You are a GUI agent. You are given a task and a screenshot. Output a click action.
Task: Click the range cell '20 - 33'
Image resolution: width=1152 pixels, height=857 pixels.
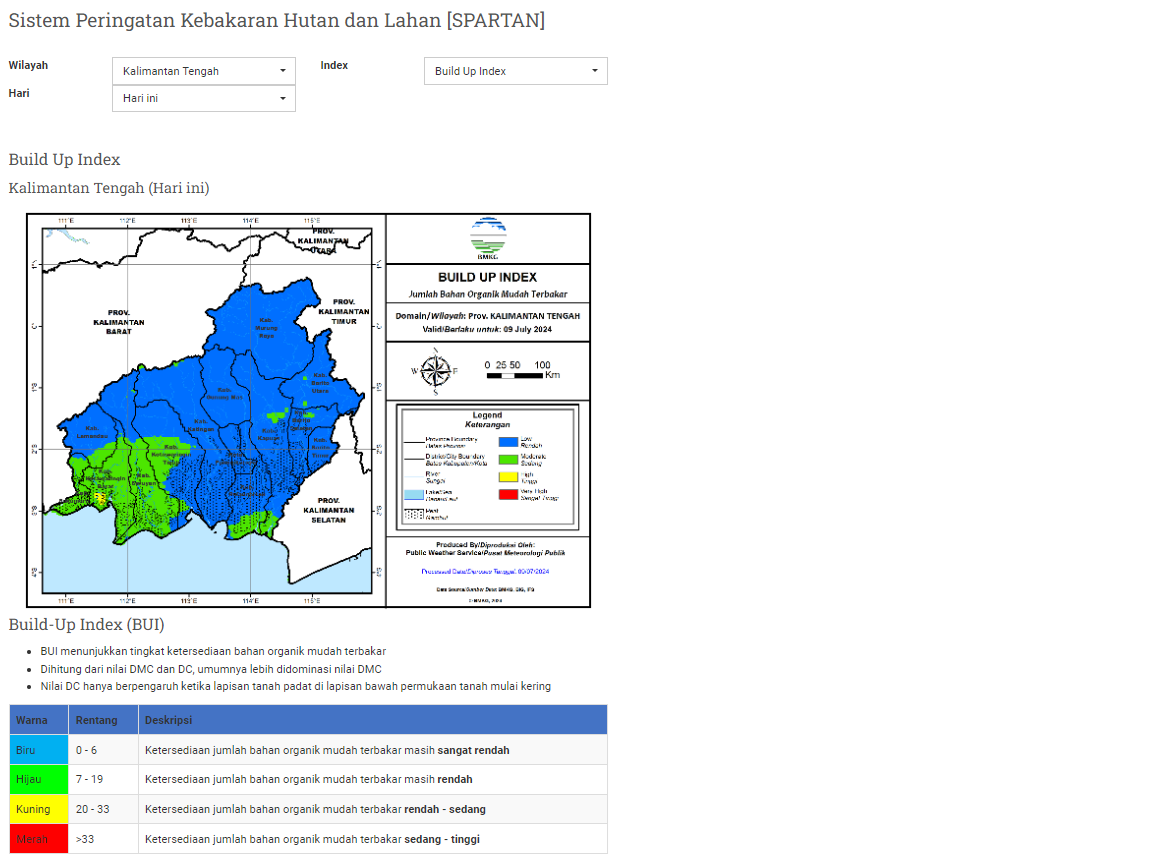pyautogui.click(x=104, y=809)
